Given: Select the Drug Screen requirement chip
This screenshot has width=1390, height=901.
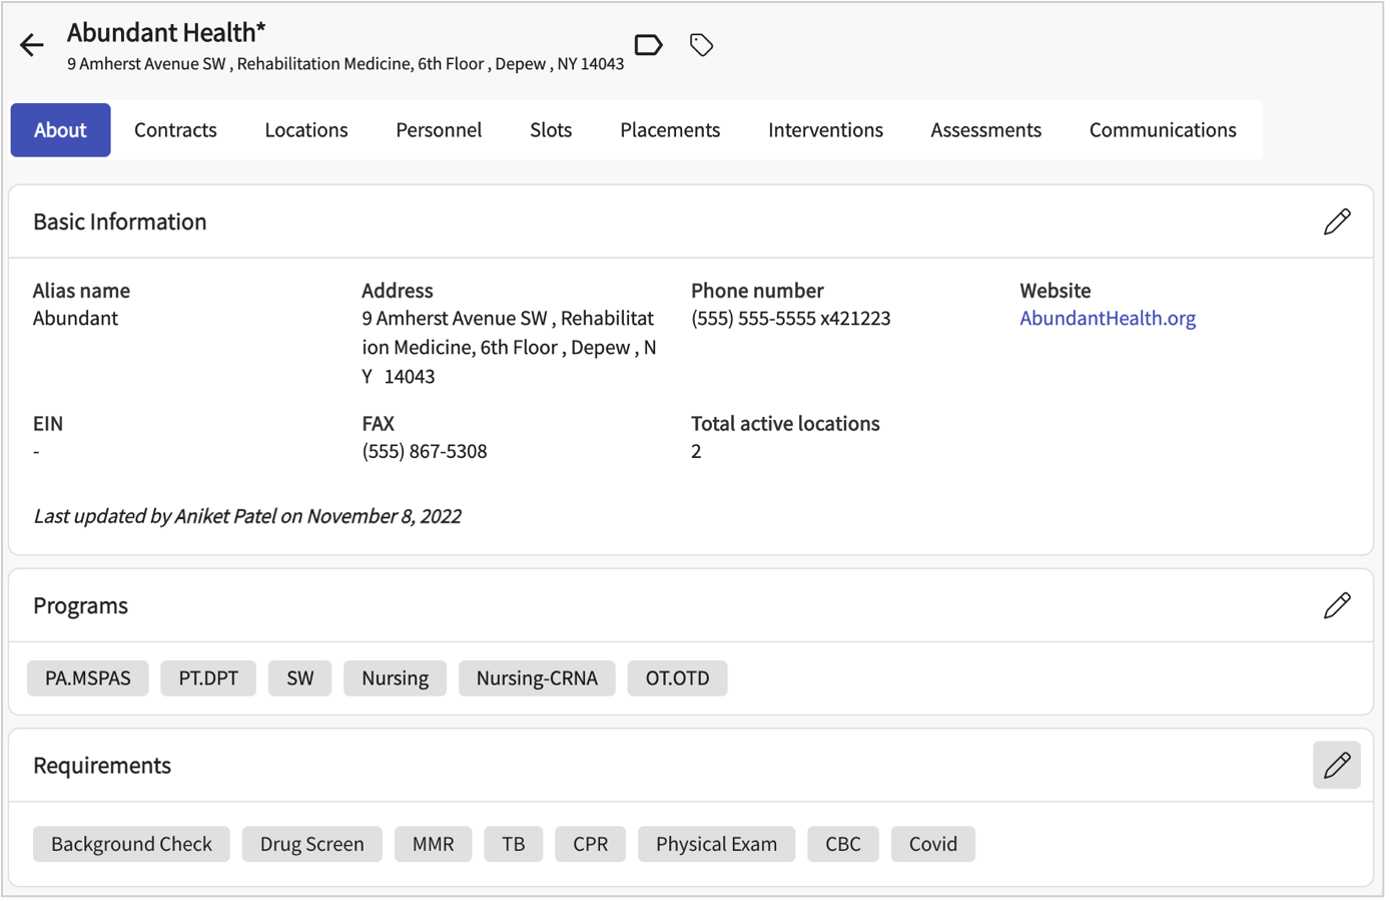Looking at the screenshot, I should coord(312,844).
